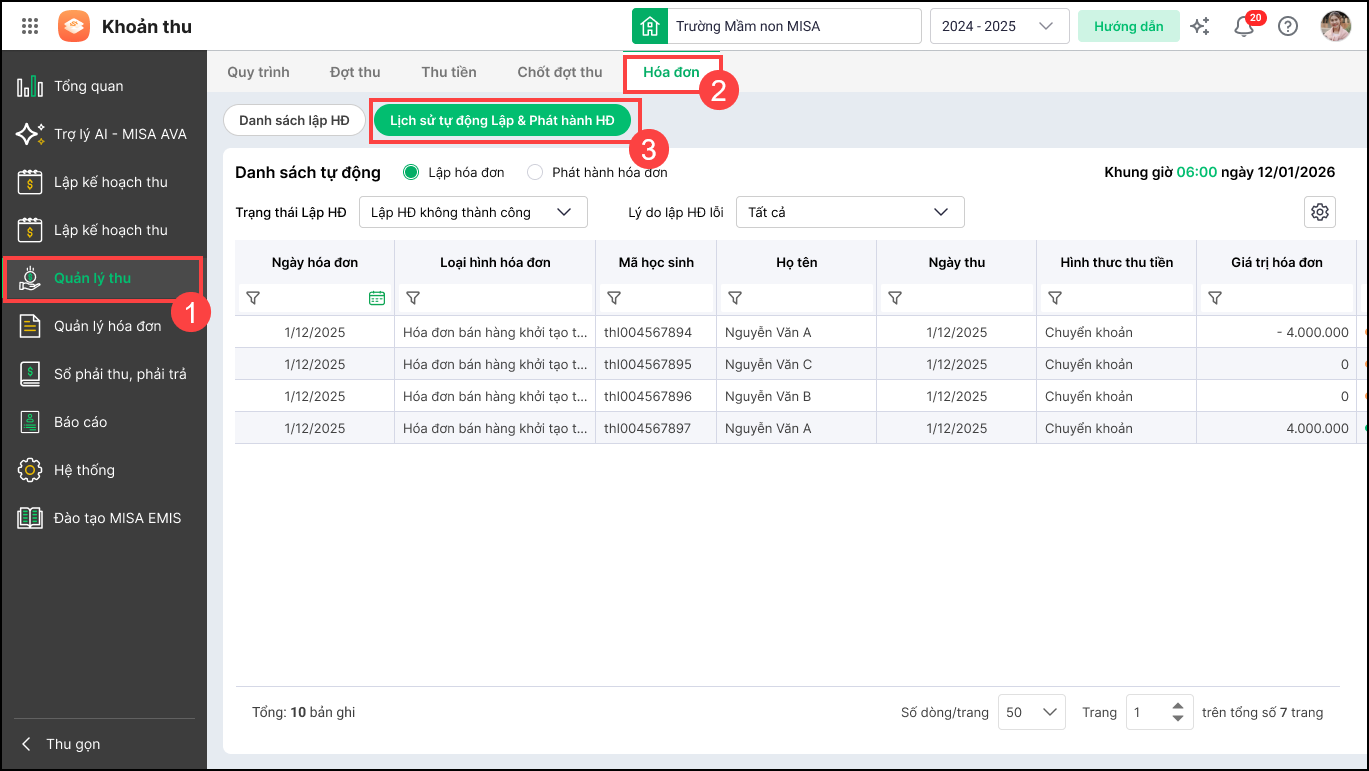Open the help question mark icon
1369x771 pixels.
(1288, 27)
